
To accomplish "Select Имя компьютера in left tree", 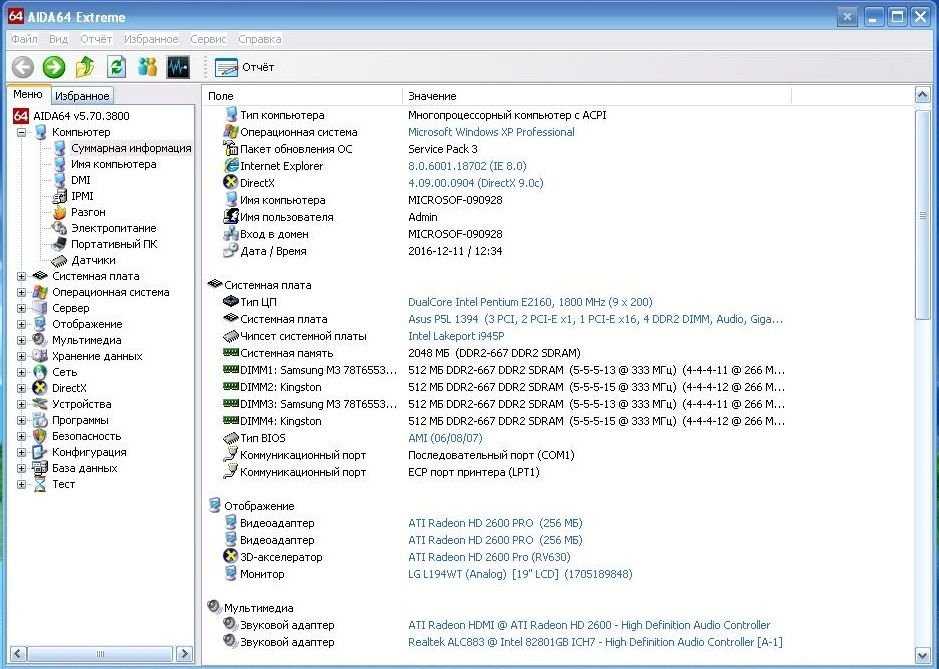I will point(114,164).
